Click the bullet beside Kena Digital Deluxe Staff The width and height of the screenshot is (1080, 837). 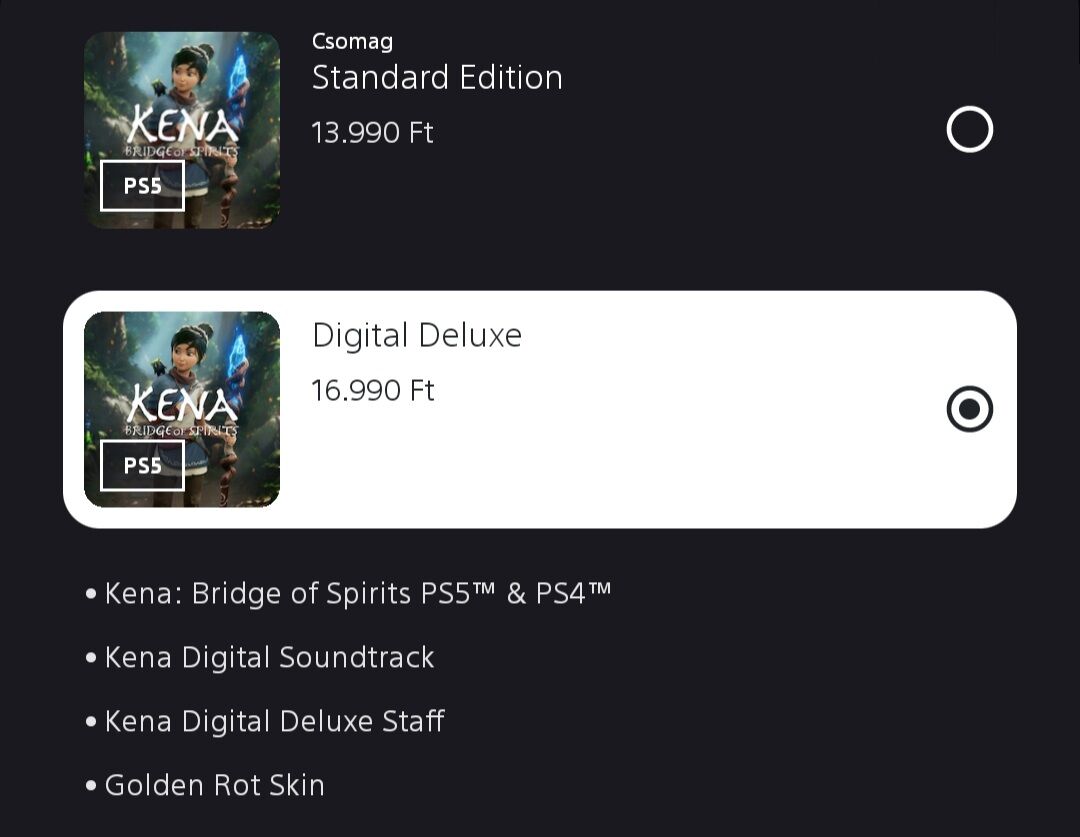tap(92, 722)
